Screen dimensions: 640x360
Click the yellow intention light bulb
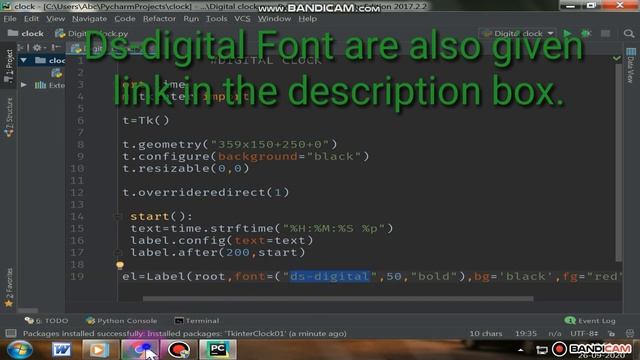pos(120,266)
